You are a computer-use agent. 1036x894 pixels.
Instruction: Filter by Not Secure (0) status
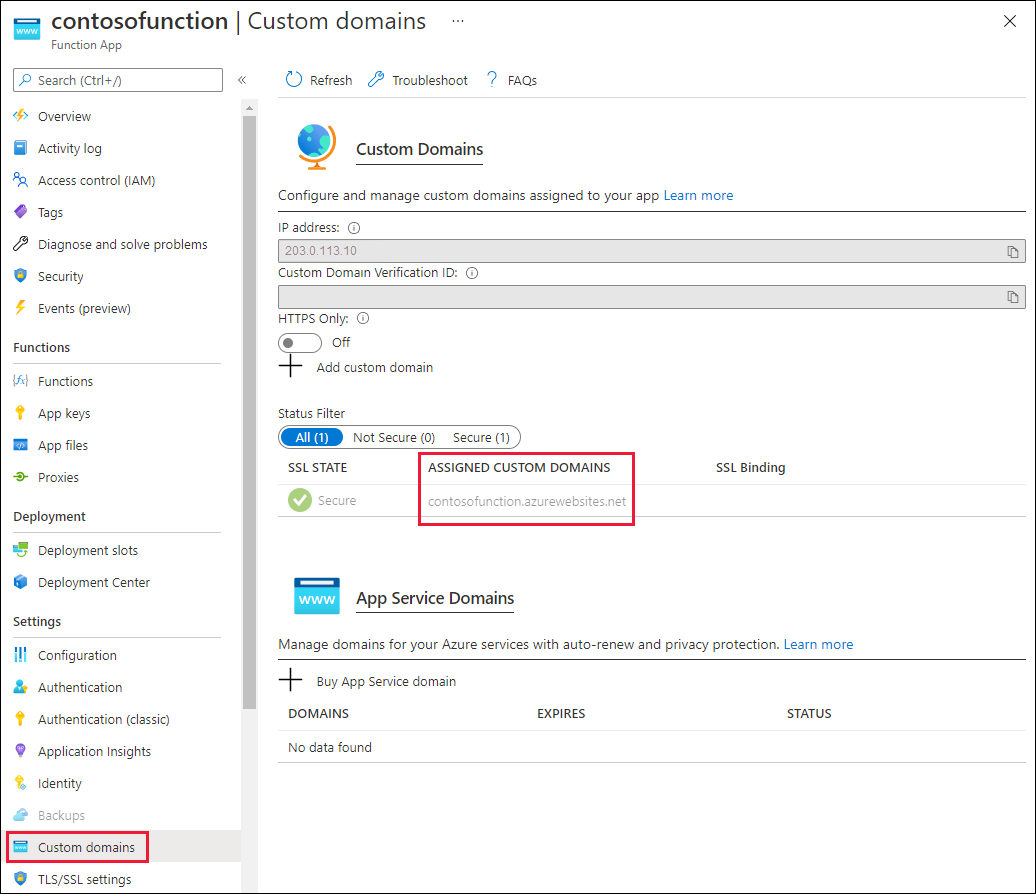[393, 437]
